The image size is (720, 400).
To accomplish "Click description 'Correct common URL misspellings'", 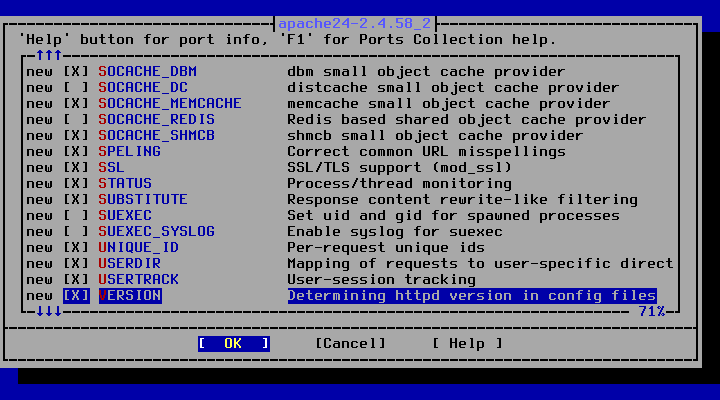I will tap(427, 152).
